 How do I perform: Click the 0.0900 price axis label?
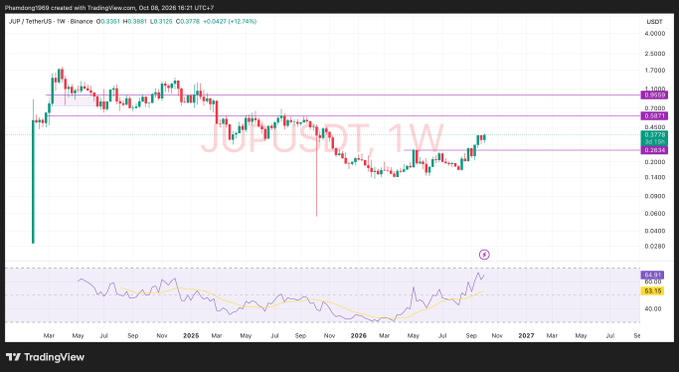[655, 196]
